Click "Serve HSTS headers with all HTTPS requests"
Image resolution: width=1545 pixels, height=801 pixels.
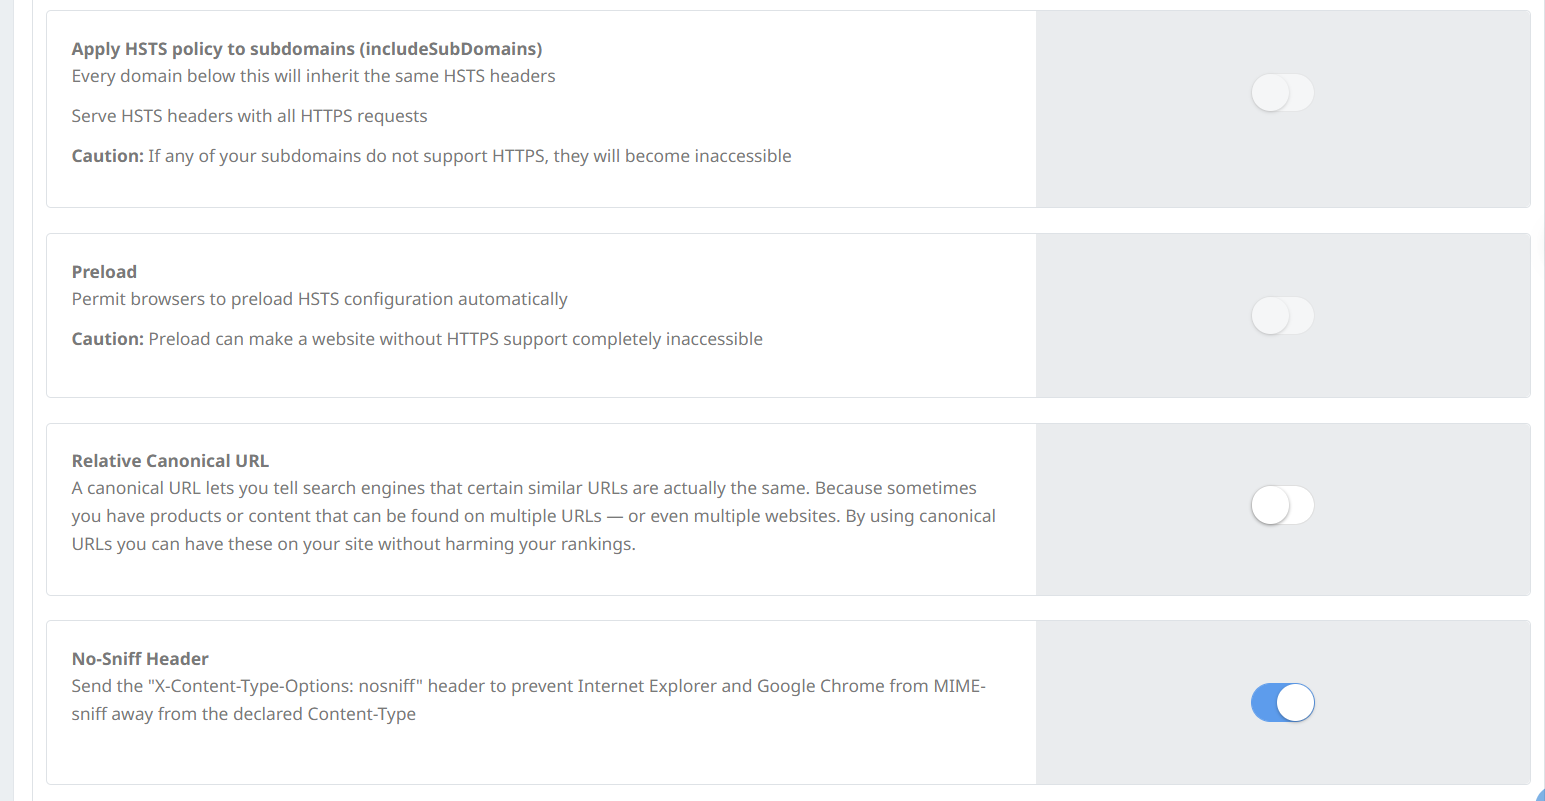249,116
